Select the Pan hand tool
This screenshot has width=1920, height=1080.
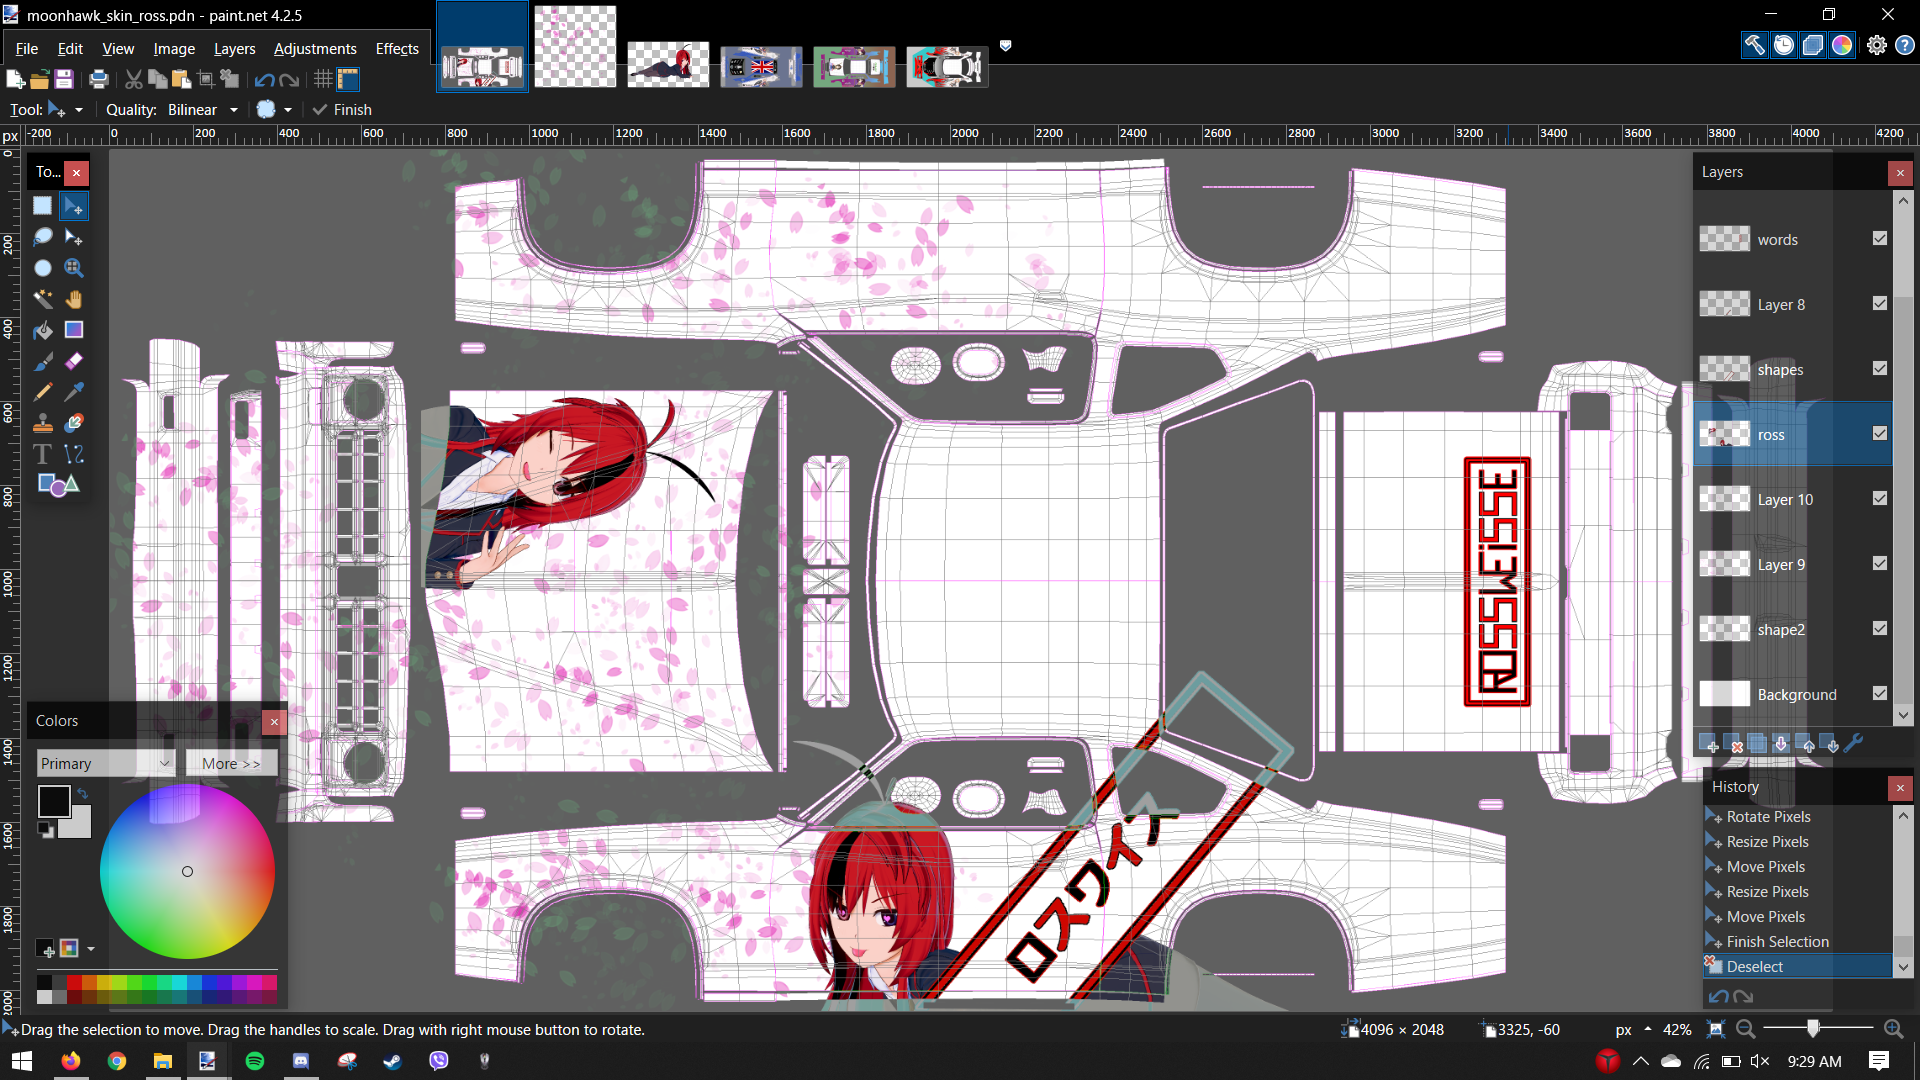pos(74,299)
